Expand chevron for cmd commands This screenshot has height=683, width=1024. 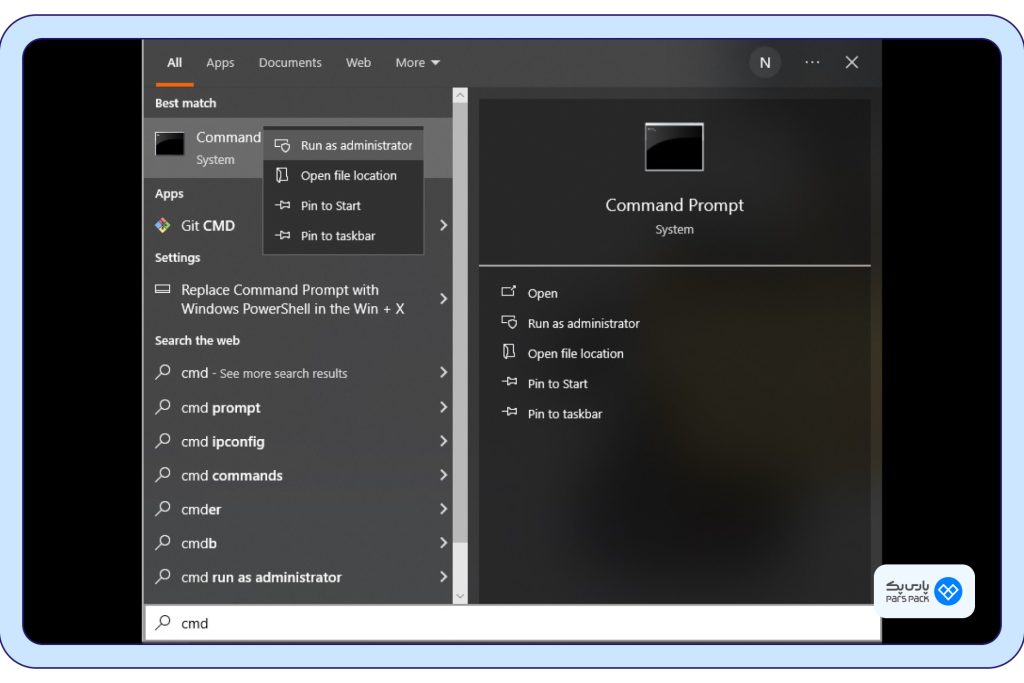[x=443, y=475]
